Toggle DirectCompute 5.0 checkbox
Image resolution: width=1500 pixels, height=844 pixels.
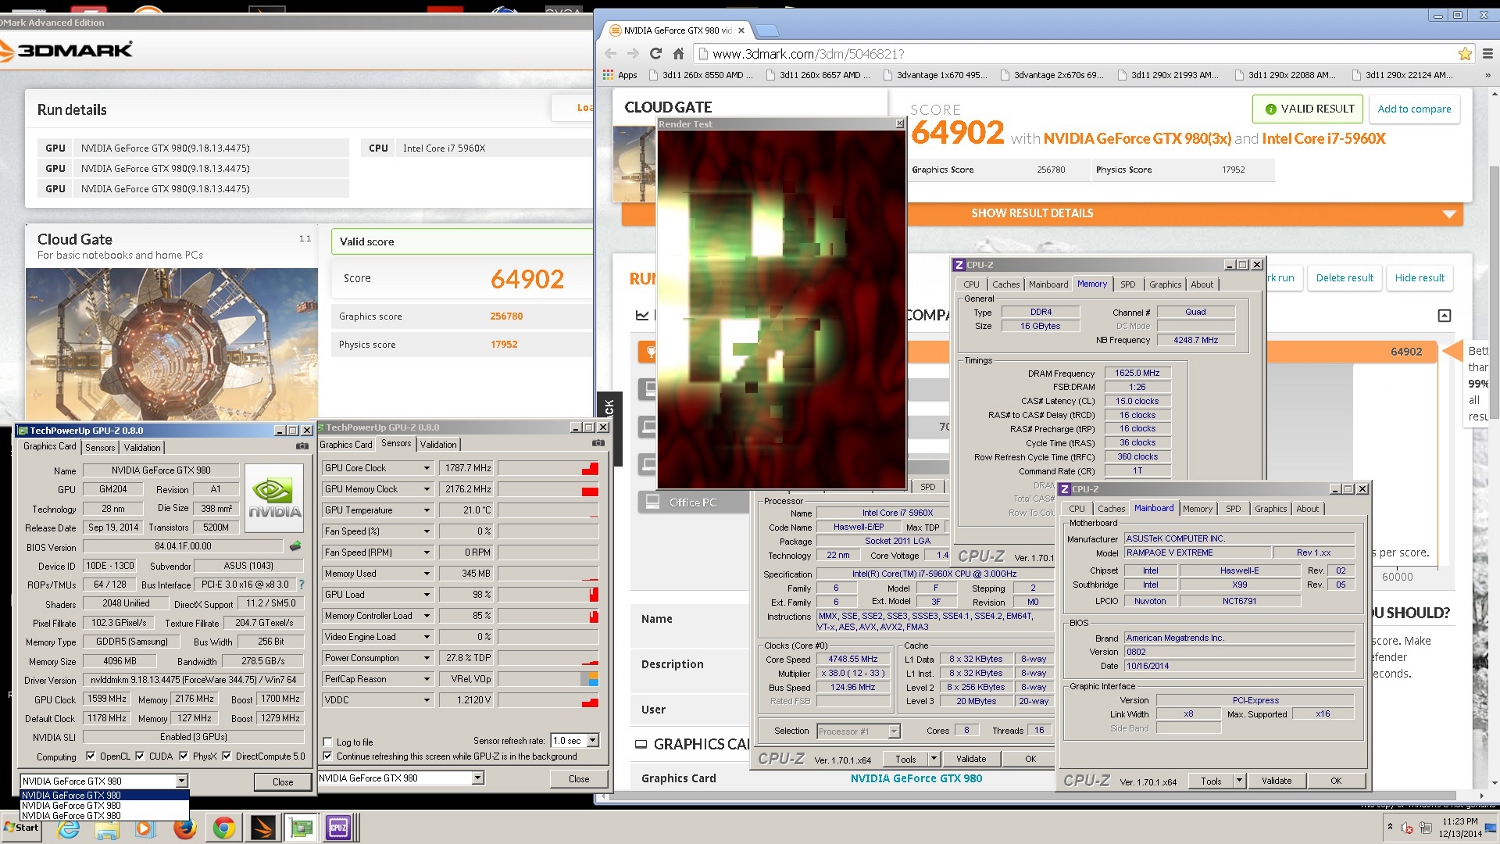pos(226,756)
